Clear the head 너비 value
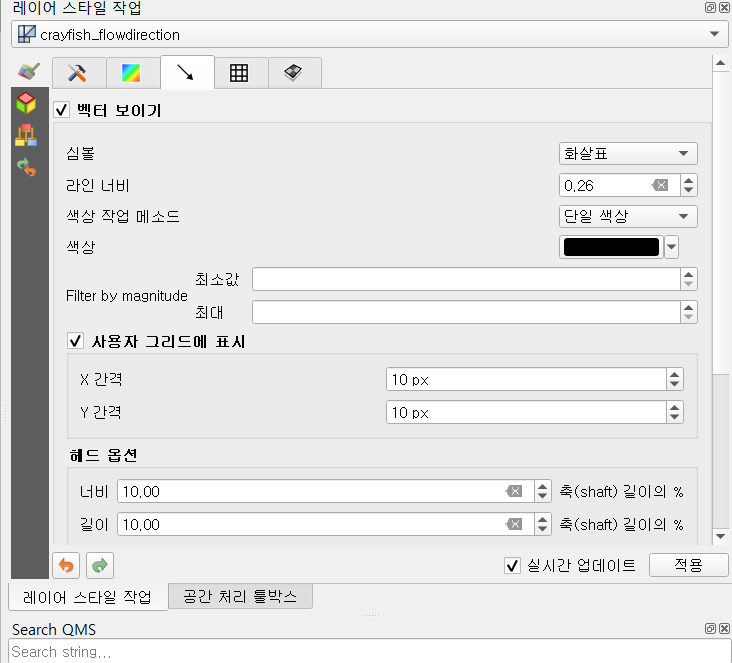Viewport: 732px width, 663px height. 514,491
